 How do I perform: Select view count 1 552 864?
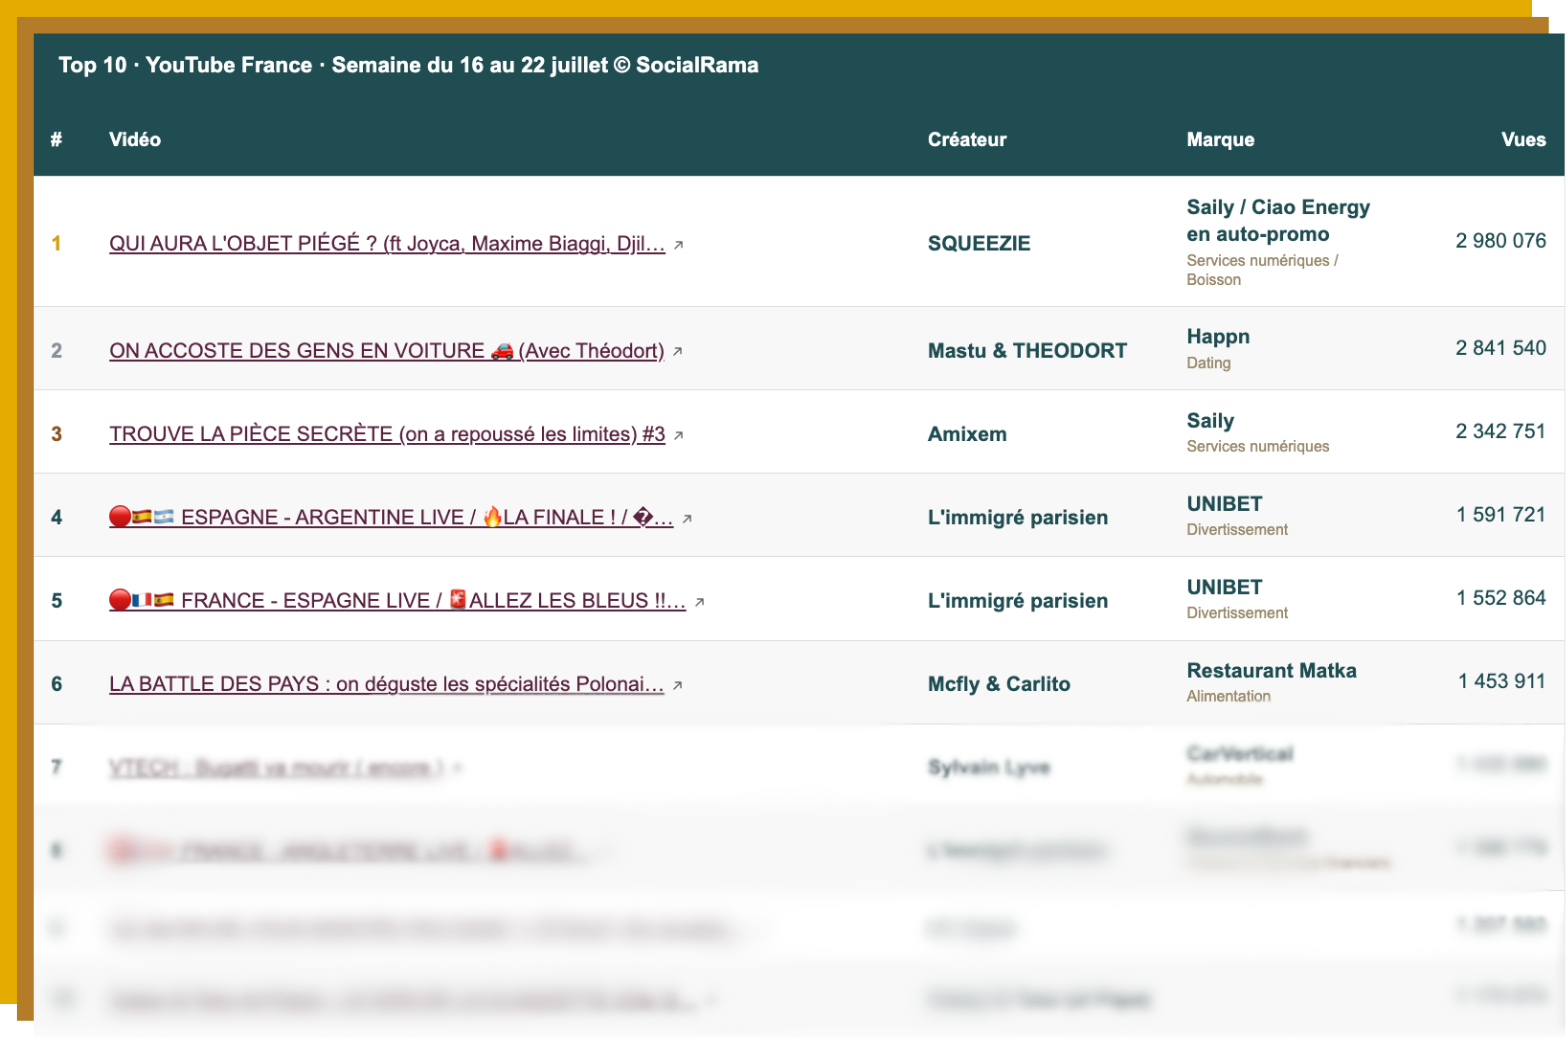[1501, 598]
